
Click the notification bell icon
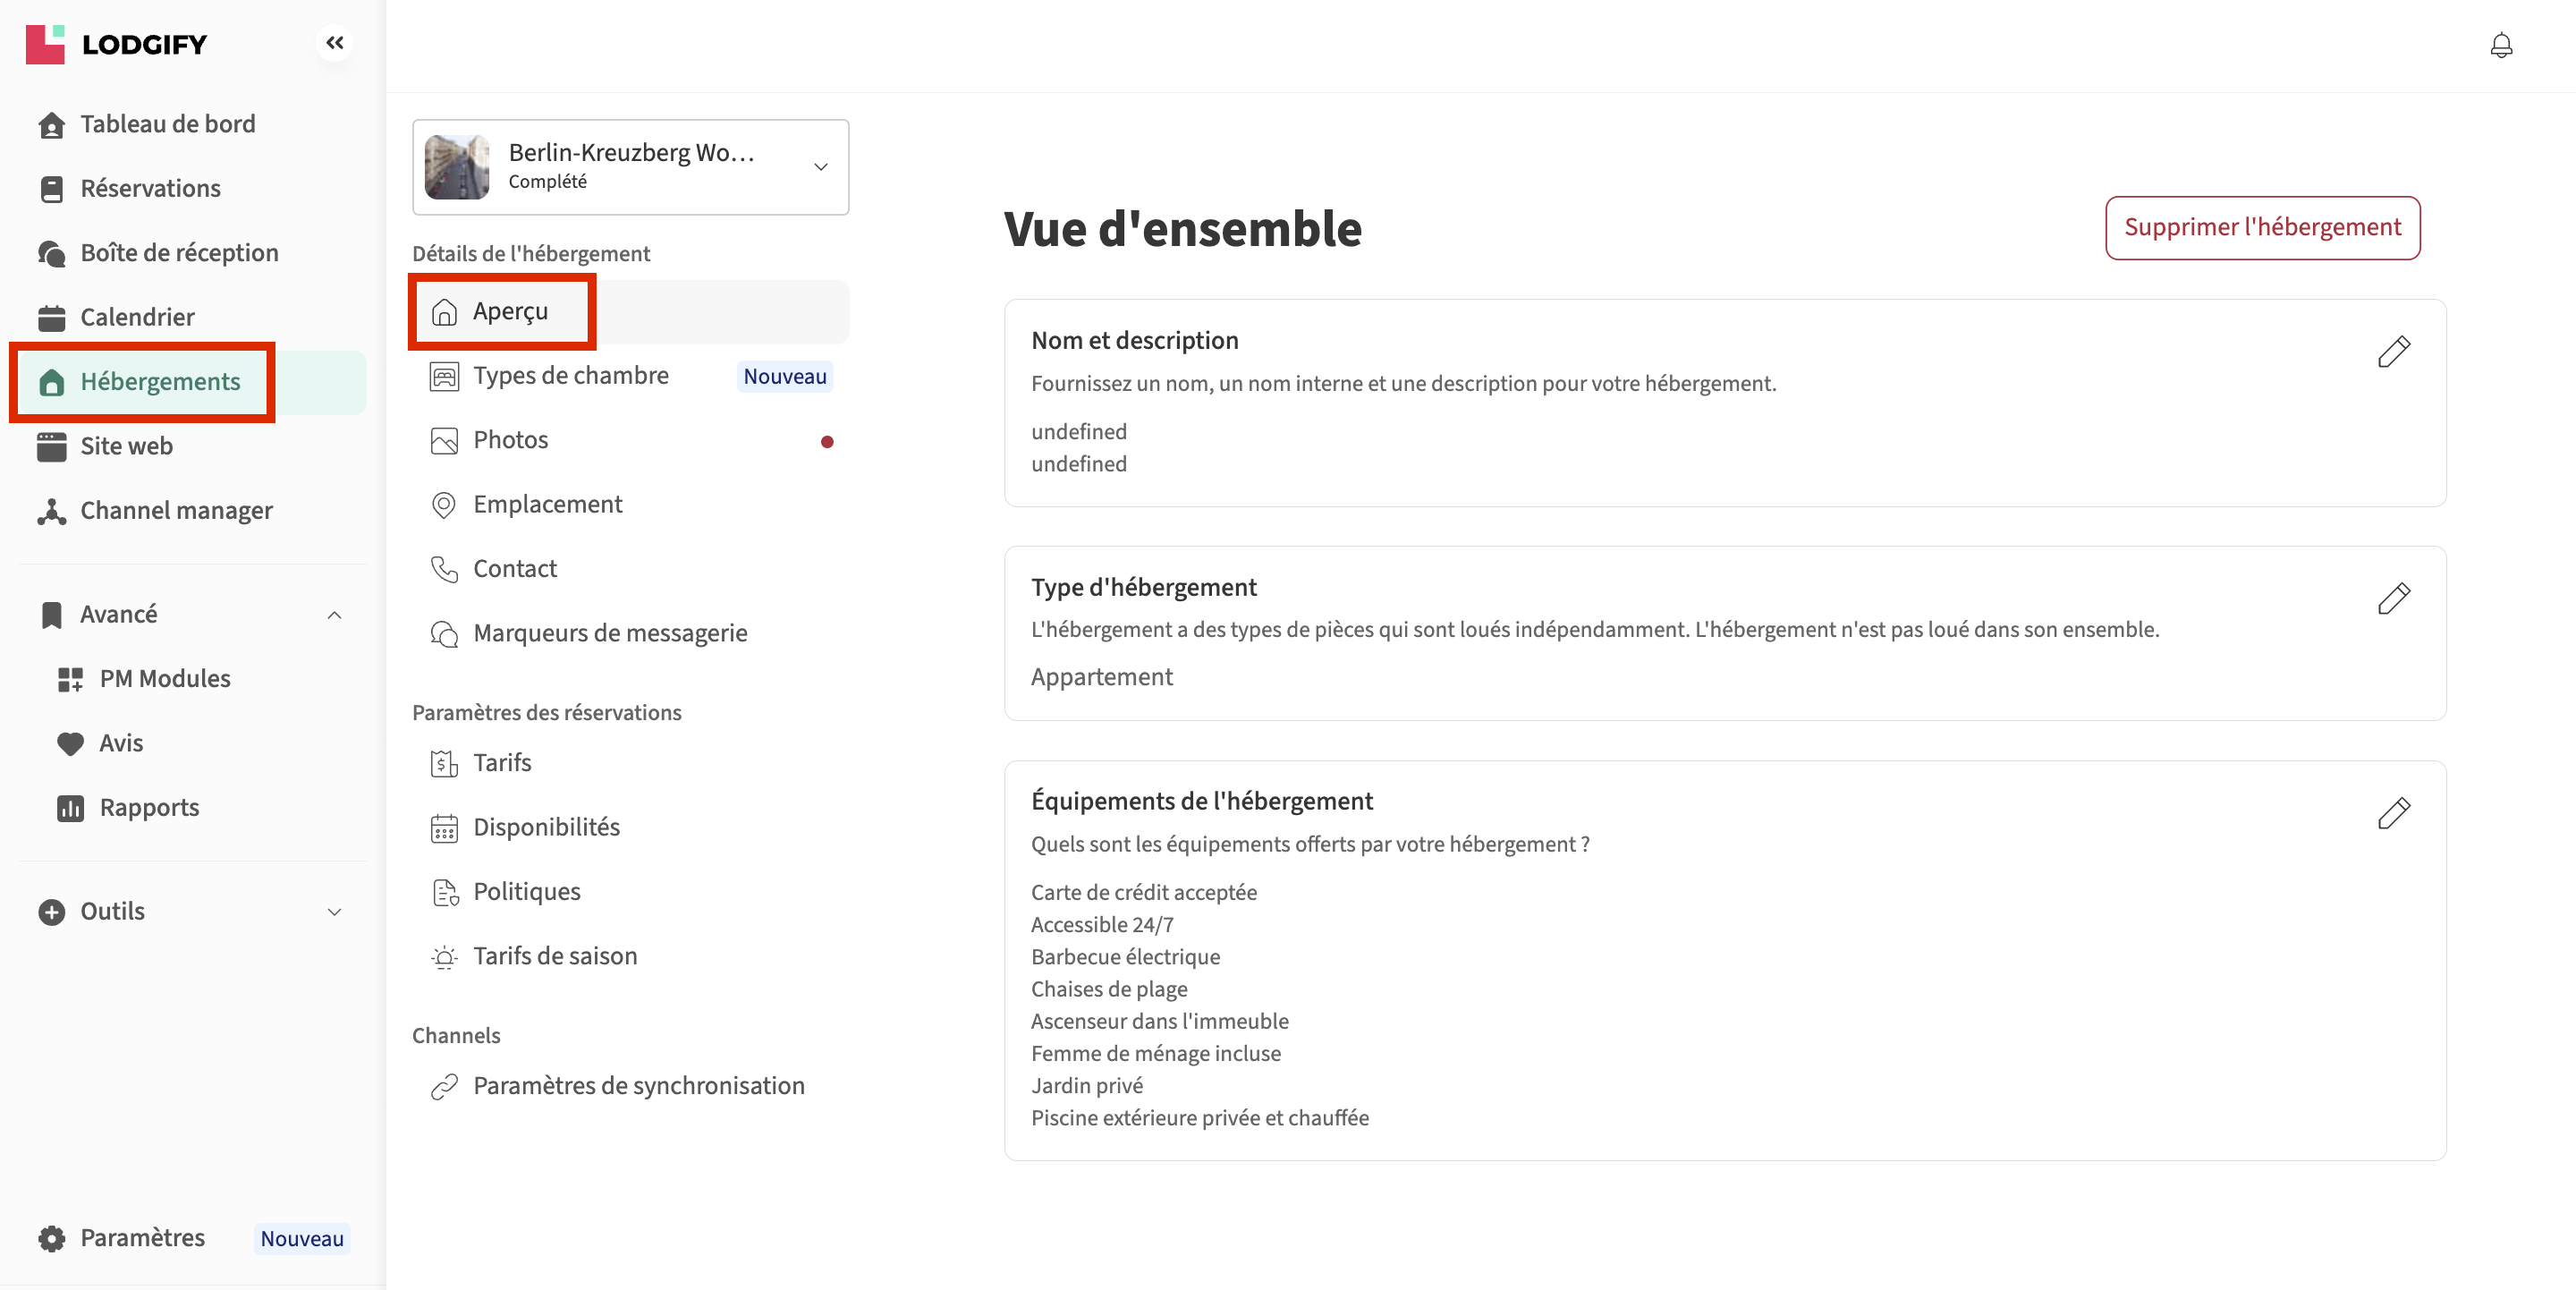(x=2500, y=45)
